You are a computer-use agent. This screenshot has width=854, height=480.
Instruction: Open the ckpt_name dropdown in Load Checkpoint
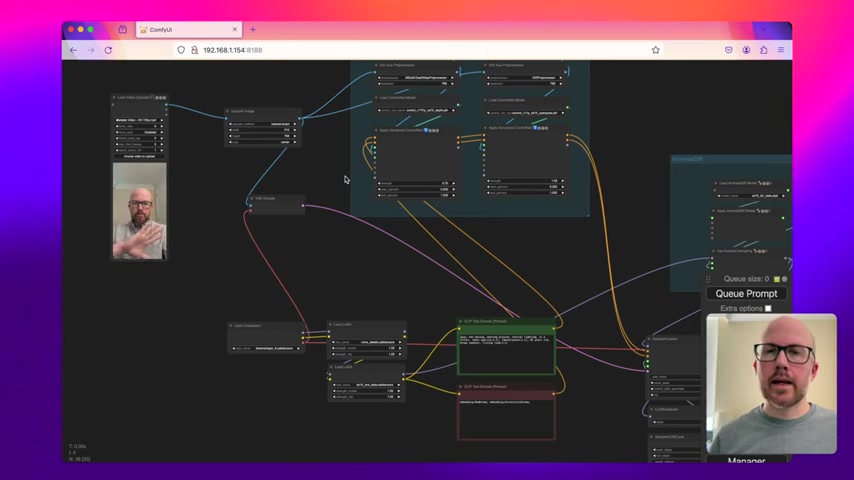[266, 348]
